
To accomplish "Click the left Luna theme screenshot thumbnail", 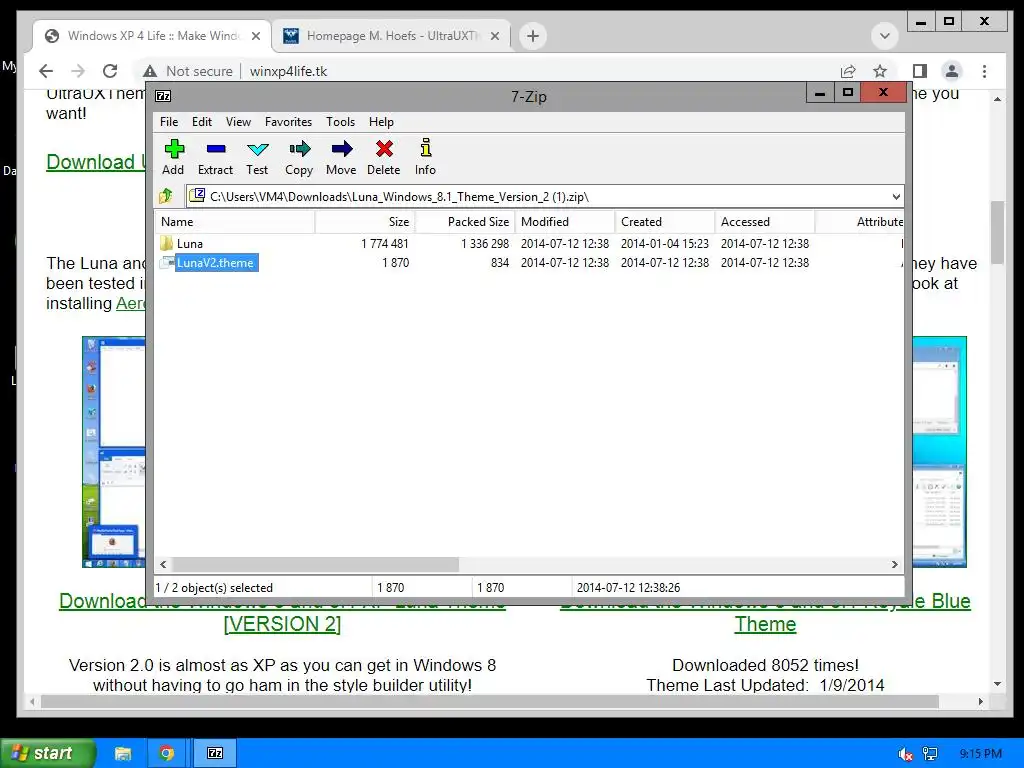I will (x=114, y=452).
